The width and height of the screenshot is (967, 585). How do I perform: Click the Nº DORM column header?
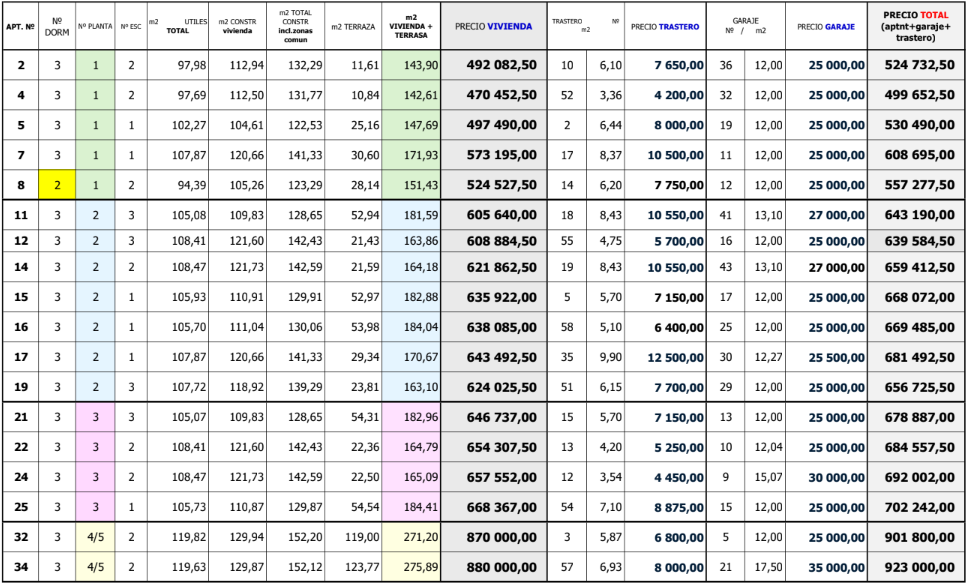pos(57,27)
